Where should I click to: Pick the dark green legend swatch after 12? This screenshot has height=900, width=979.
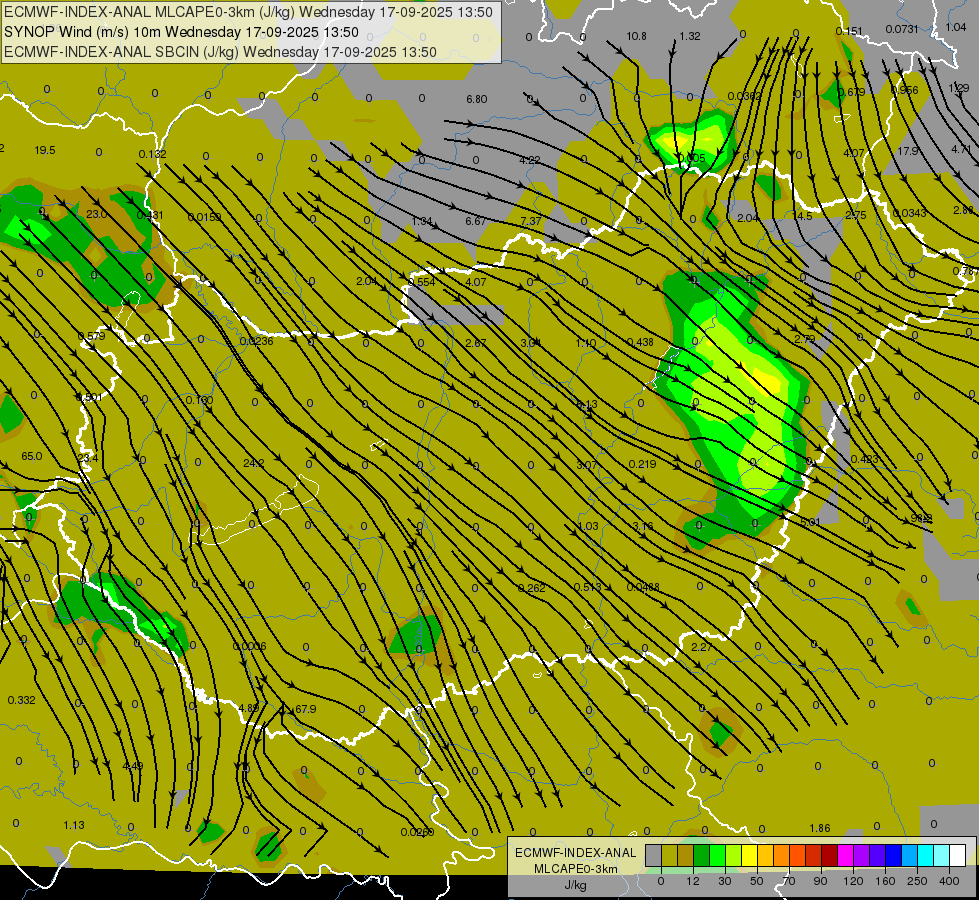tap(702, 855)
